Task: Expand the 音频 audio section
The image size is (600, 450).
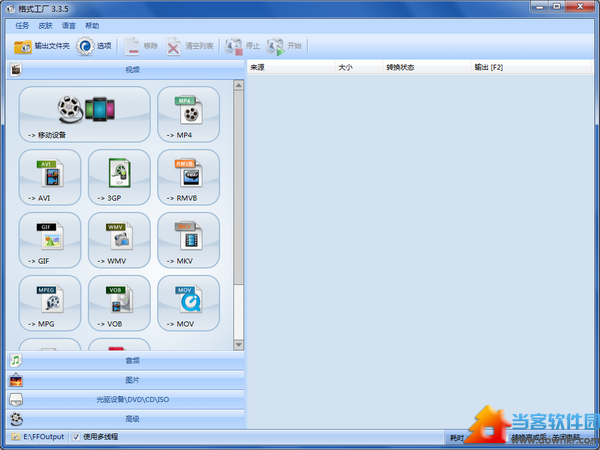Action: [125, 360]
